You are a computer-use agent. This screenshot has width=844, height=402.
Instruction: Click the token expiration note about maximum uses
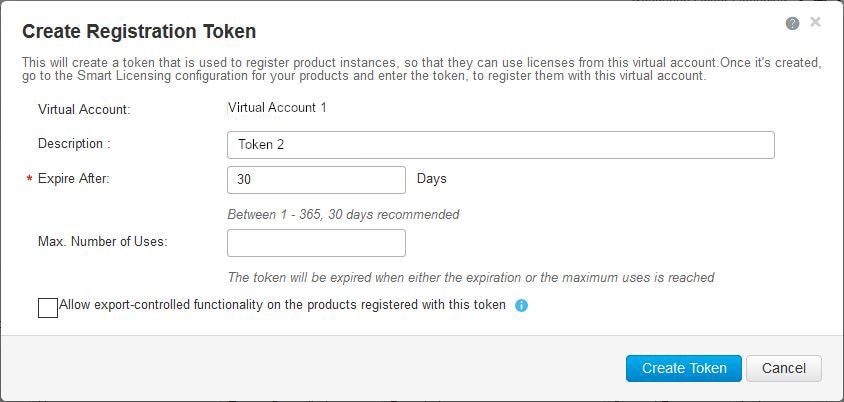tap(471, 278)
